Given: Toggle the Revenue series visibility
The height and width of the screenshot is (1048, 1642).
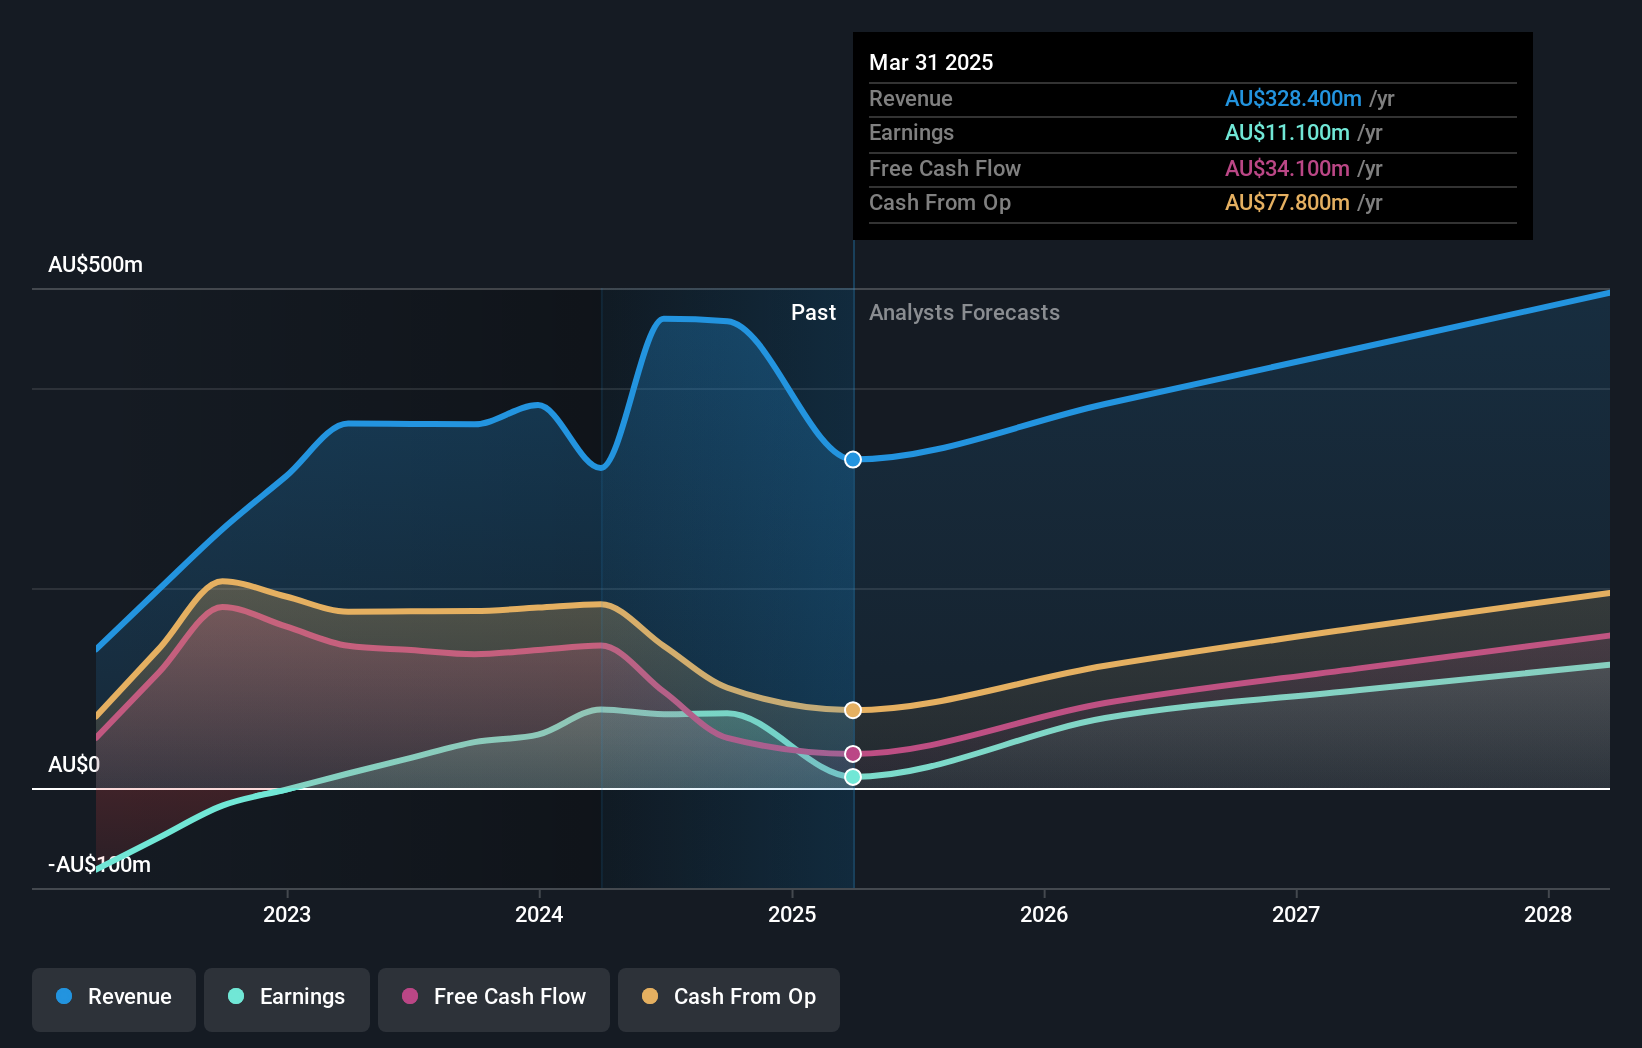Looking at the screenshot, I should coord(113,997).
